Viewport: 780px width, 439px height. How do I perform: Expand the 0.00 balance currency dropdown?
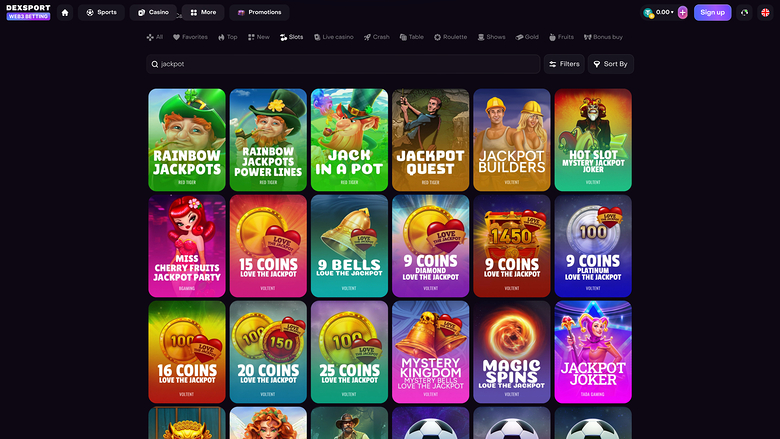[x=659, y=12]
